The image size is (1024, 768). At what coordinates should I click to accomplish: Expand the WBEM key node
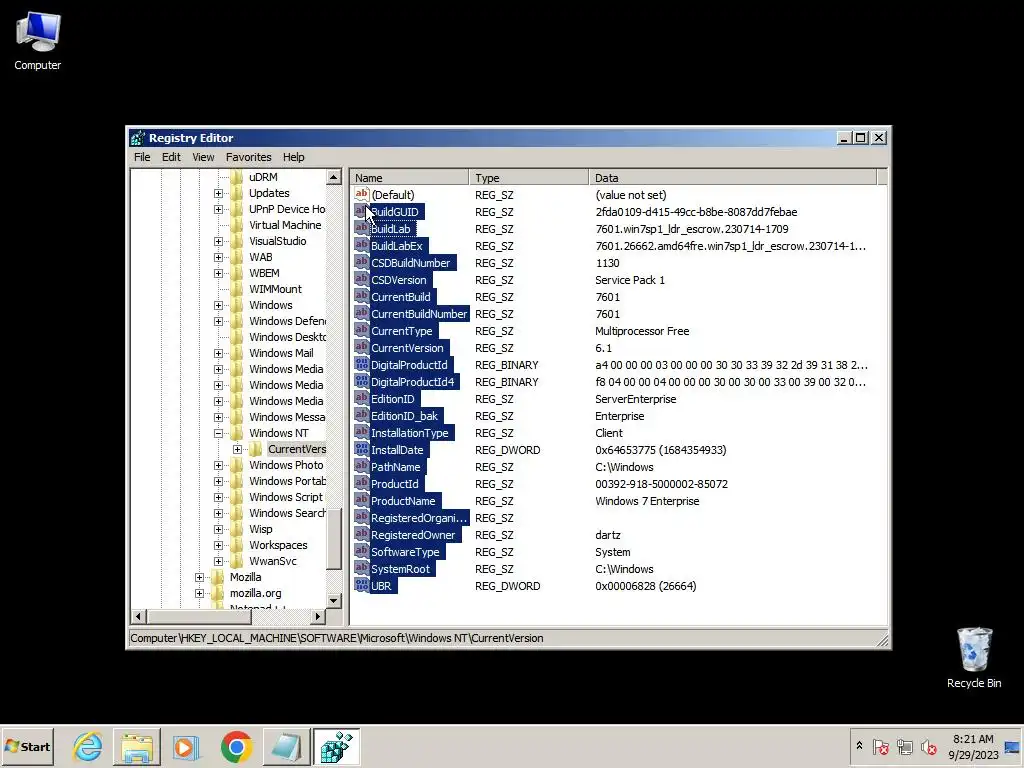click(x=218, y=274)
